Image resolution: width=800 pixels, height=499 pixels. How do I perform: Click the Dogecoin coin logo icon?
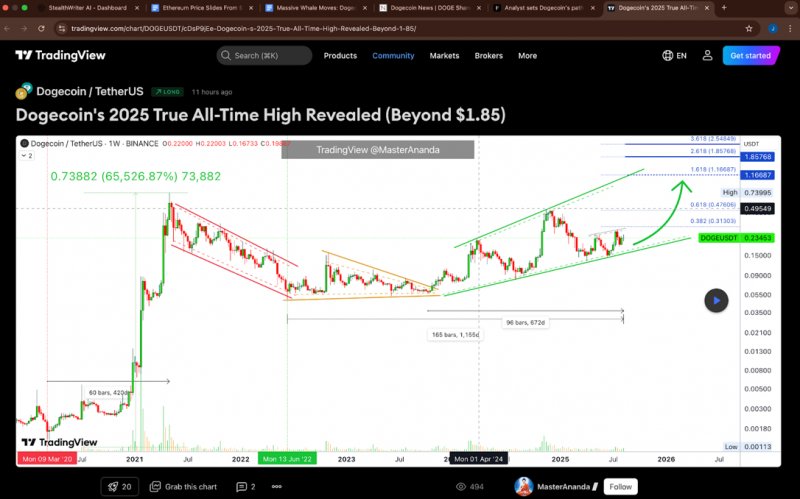(23, 91)
